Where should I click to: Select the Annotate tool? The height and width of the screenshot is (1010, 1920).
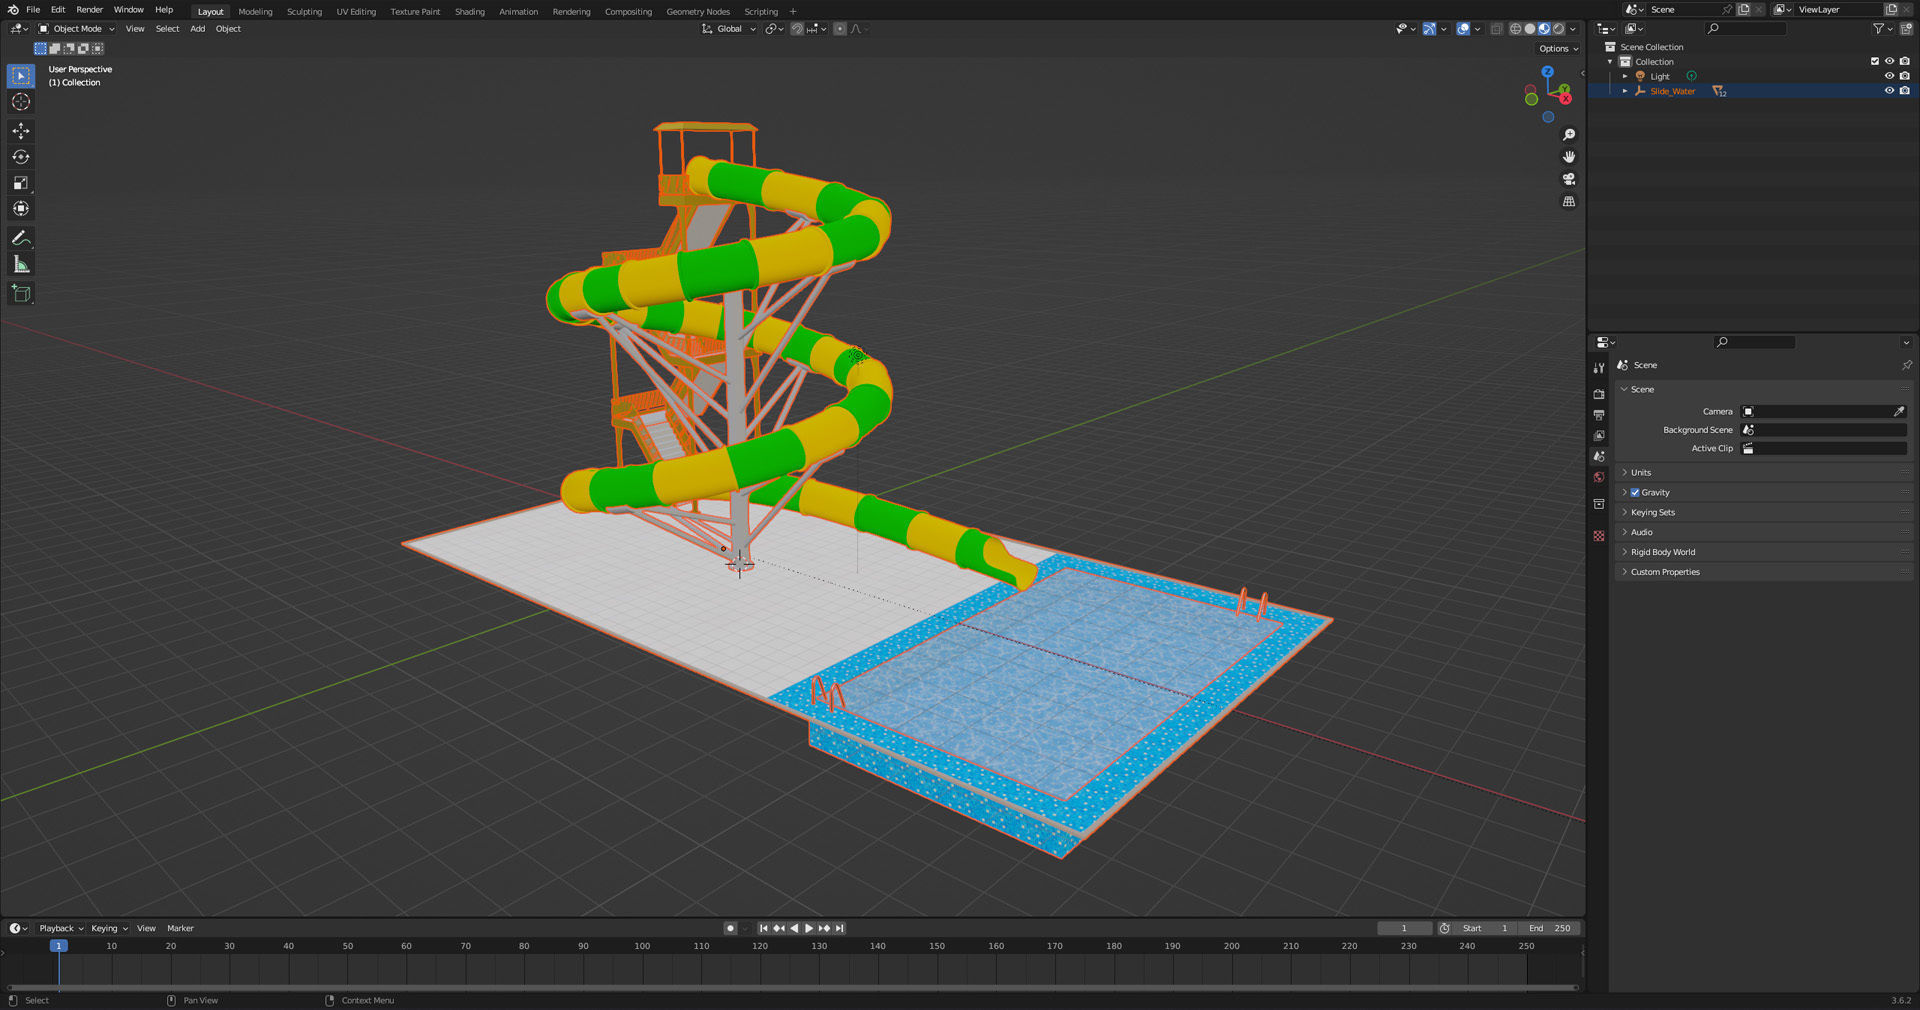point(21,238)
